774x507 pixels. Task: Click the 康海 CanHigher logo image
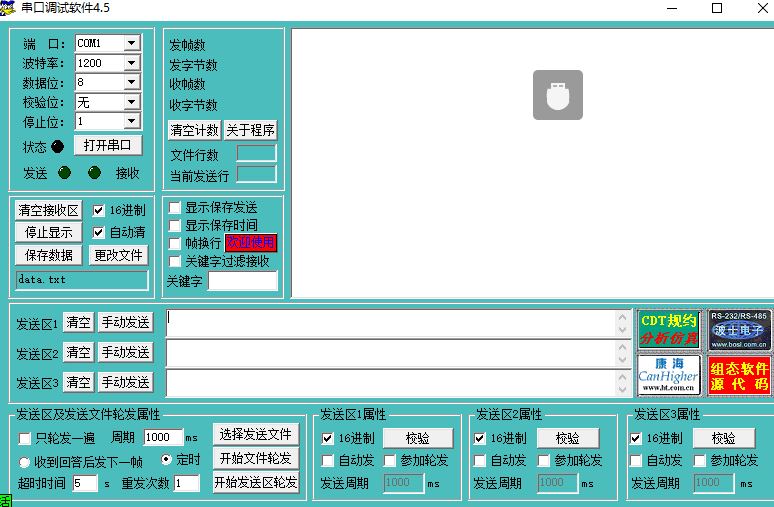[668, 375]
